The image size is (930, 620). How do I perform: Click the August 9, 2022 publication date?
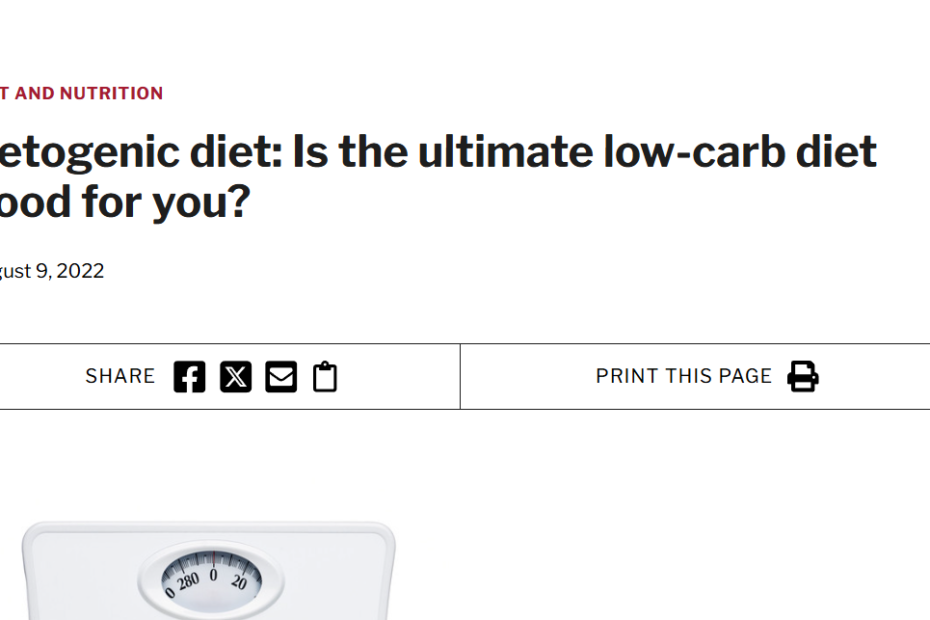50,271
